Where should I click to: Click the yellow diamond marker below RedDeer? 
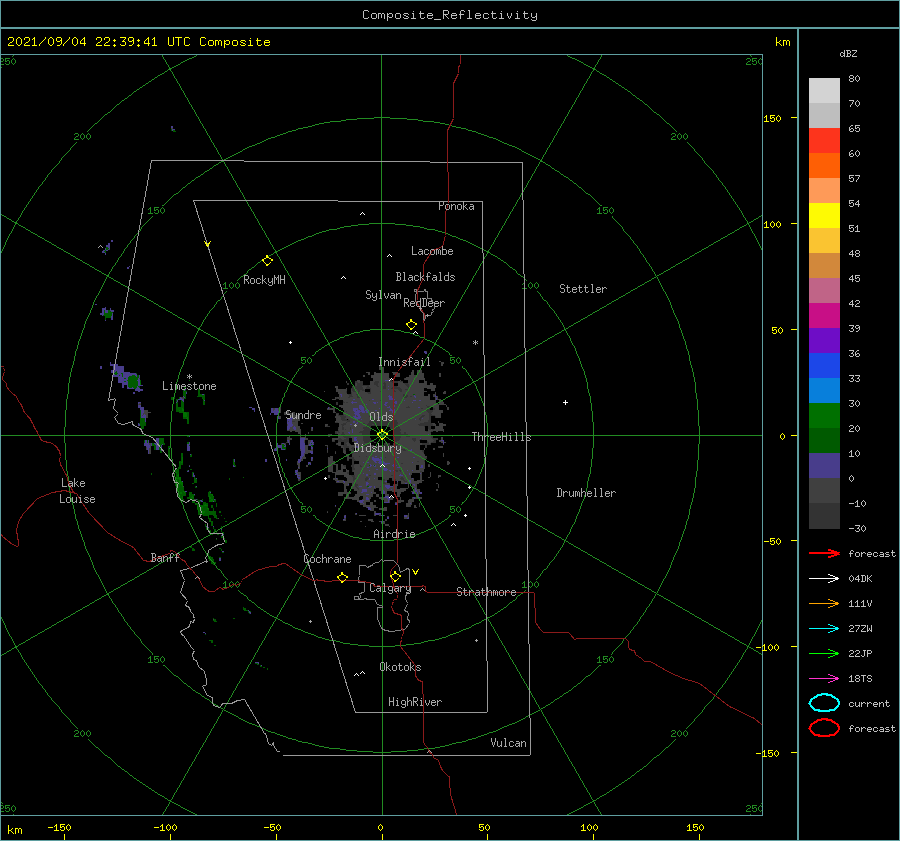click(x=411, y=325)
